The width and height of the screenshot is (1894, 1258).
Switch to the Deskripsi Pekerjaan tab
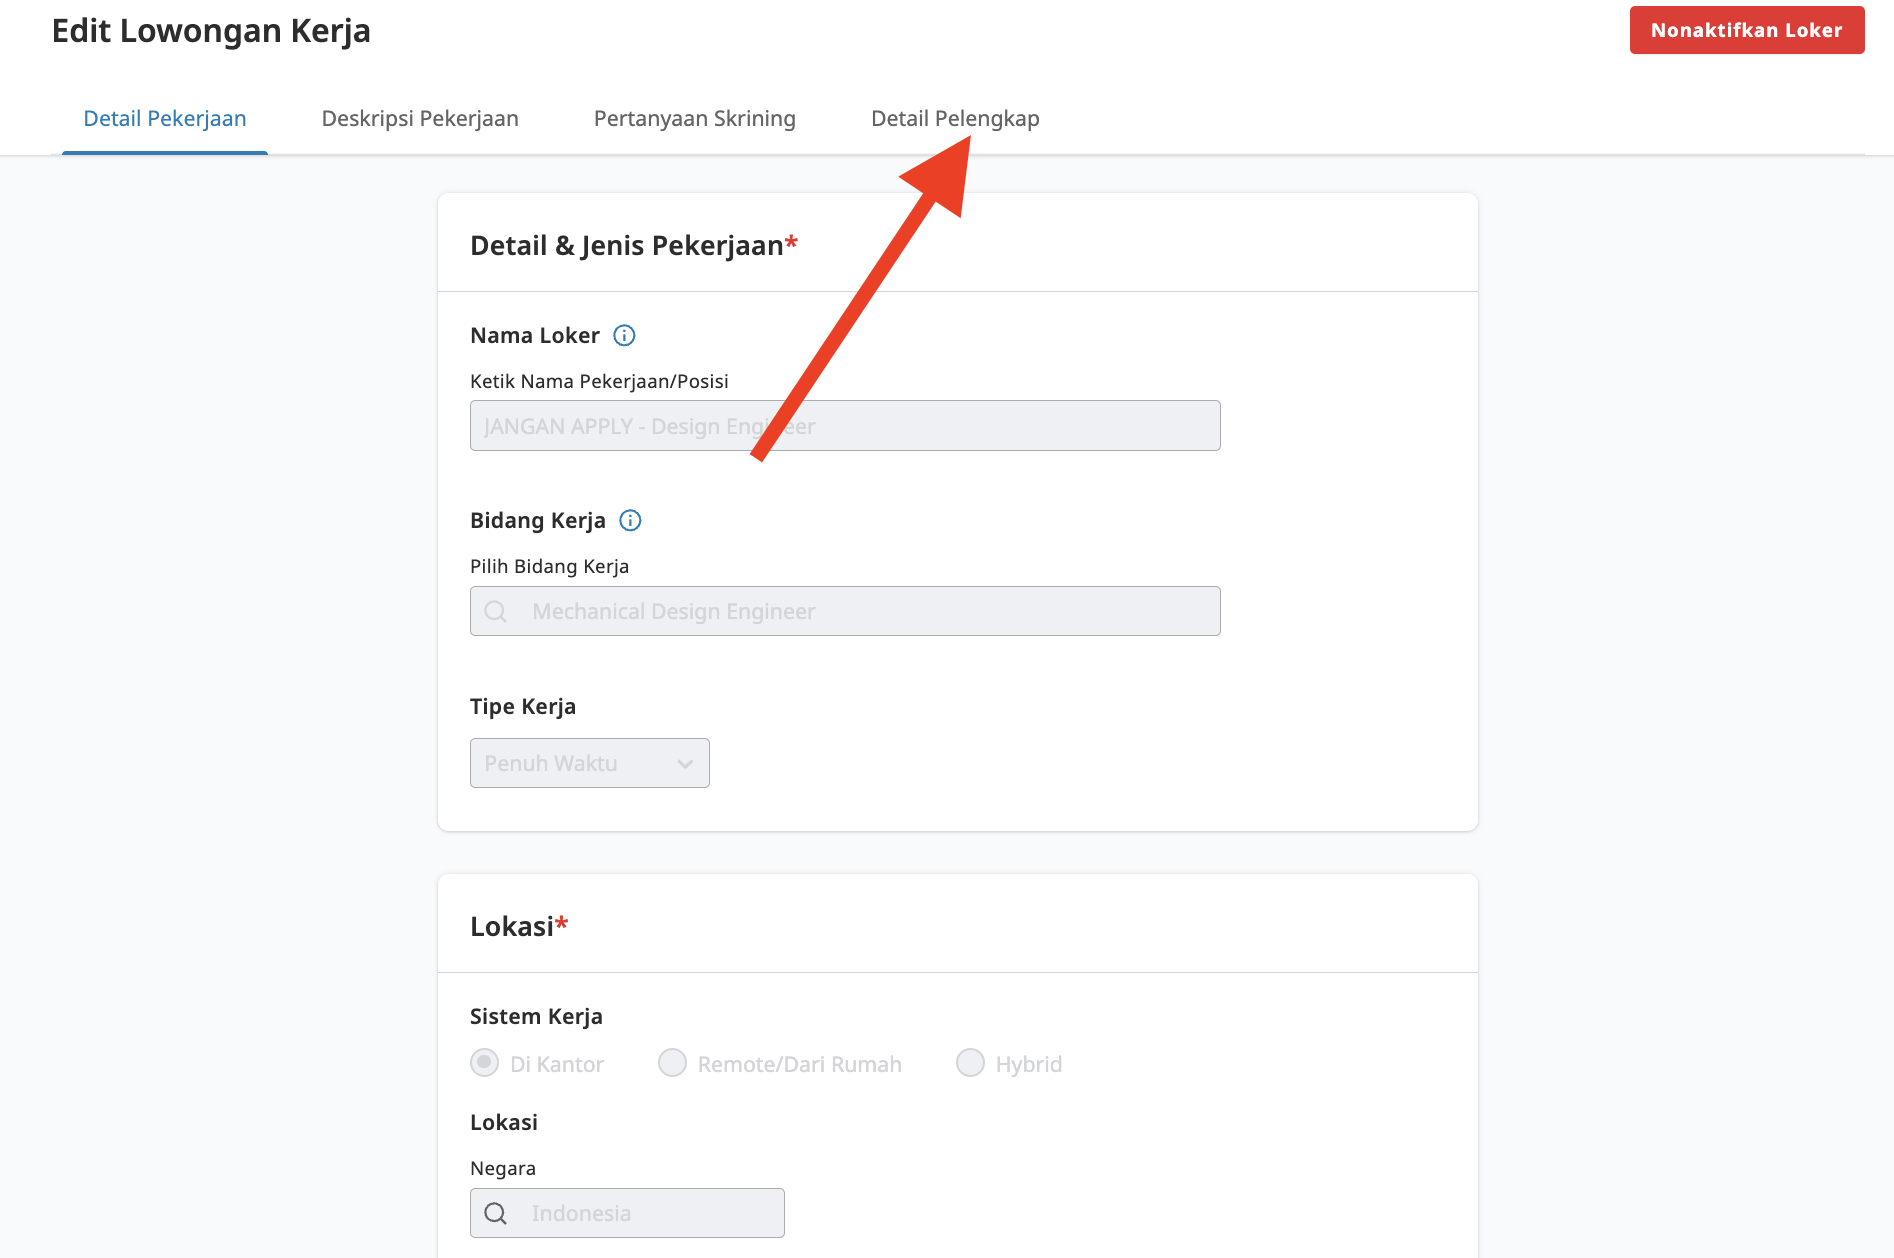tap(420, 119)
